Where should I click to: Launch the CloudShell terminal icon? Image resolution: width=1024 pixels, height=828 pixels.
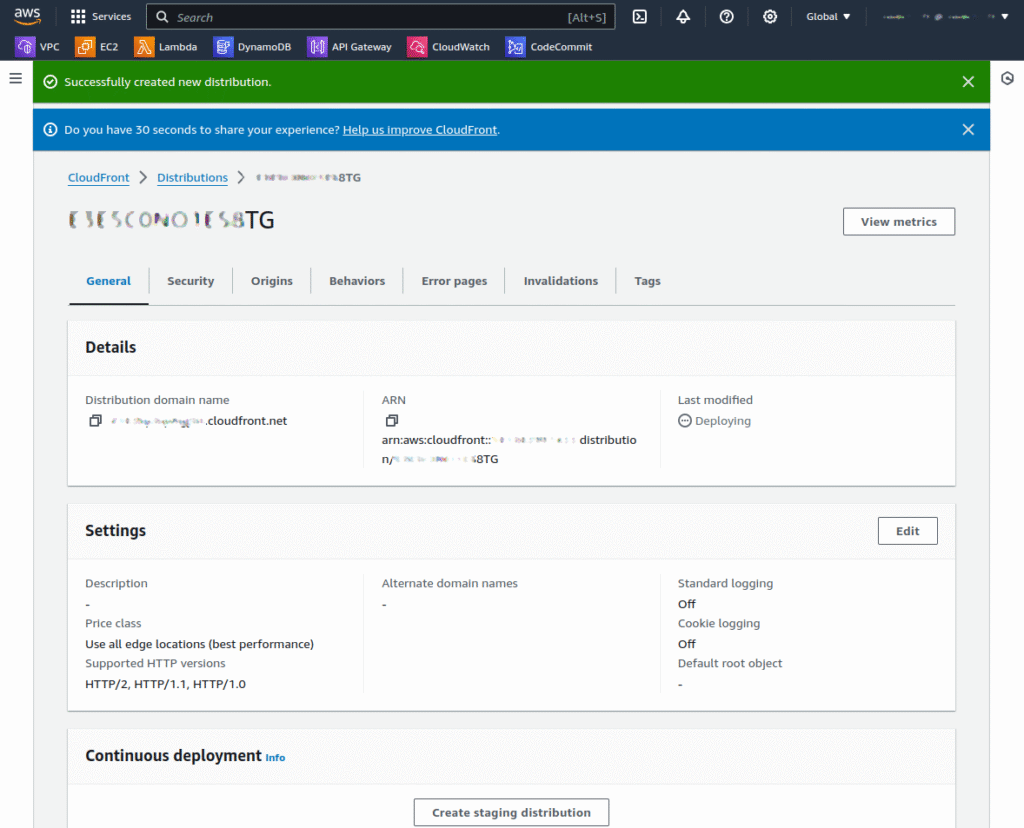coord(640,17)
